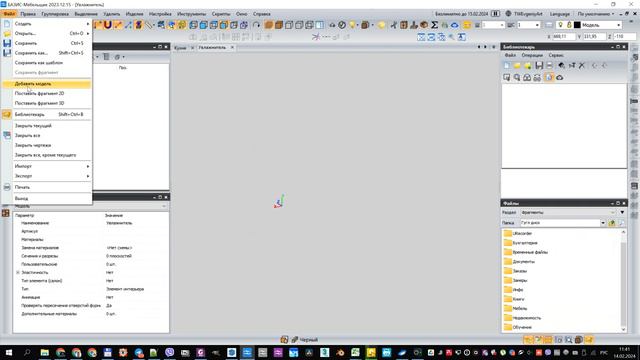The width and height of the screenshot is (640, 360).
Task: Choose "Поставить фрагмент 3D" menu entry
Action: pyautogui.click(x=46, y=103)
